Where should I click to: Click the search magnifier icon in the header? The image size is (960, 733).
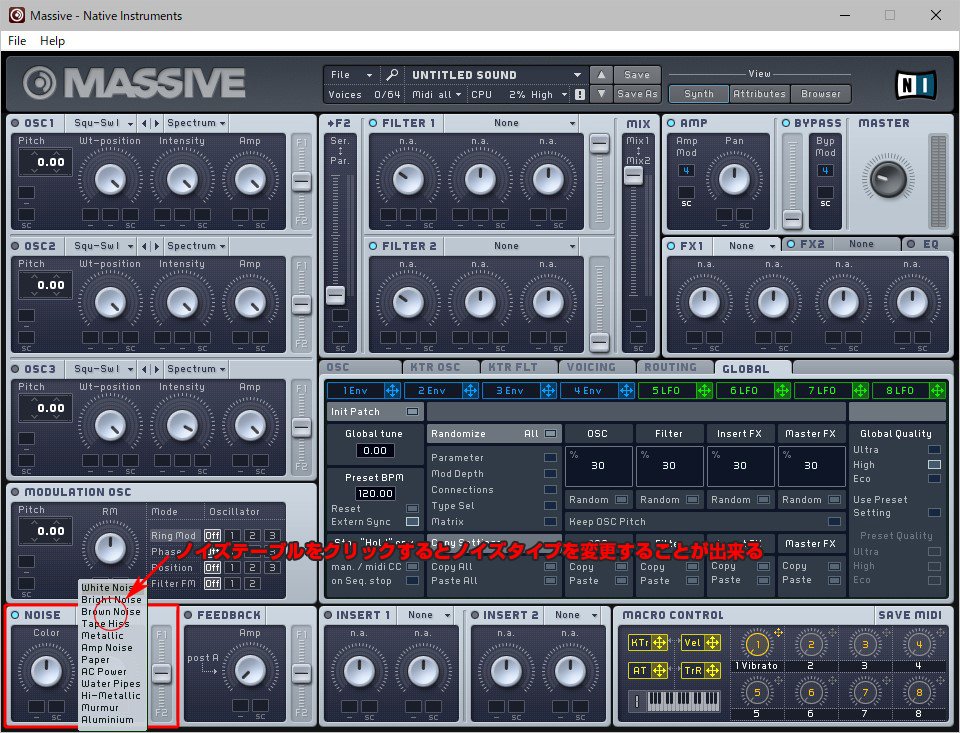tap(392, 75)
